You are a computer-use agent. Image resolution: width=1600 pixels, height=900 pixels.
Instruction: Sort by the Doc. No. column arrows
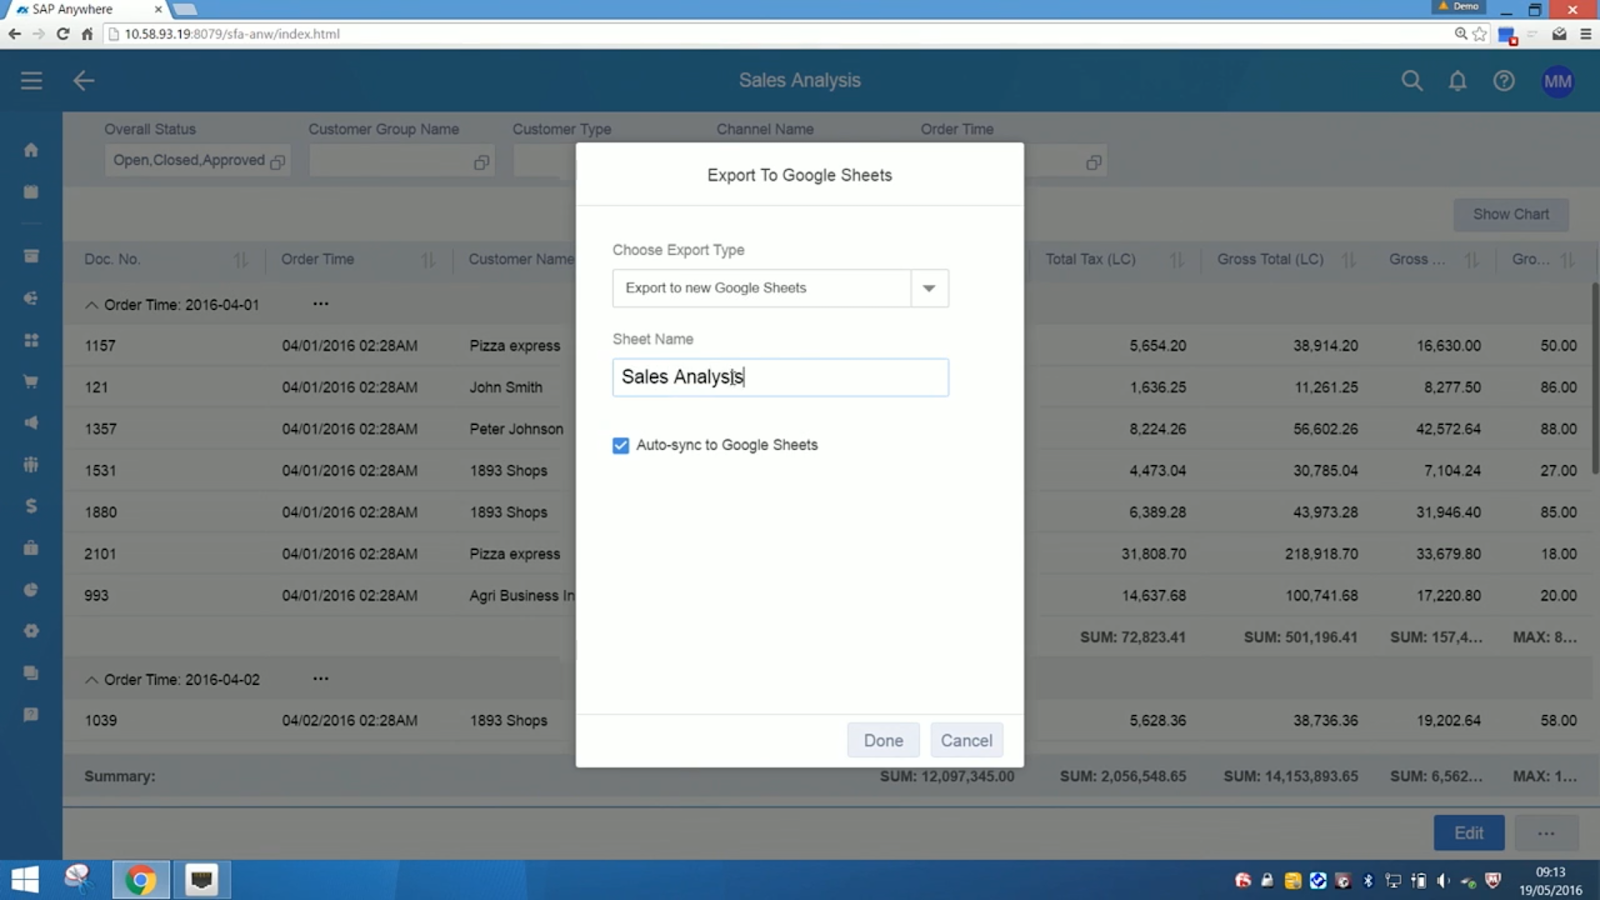240,260
